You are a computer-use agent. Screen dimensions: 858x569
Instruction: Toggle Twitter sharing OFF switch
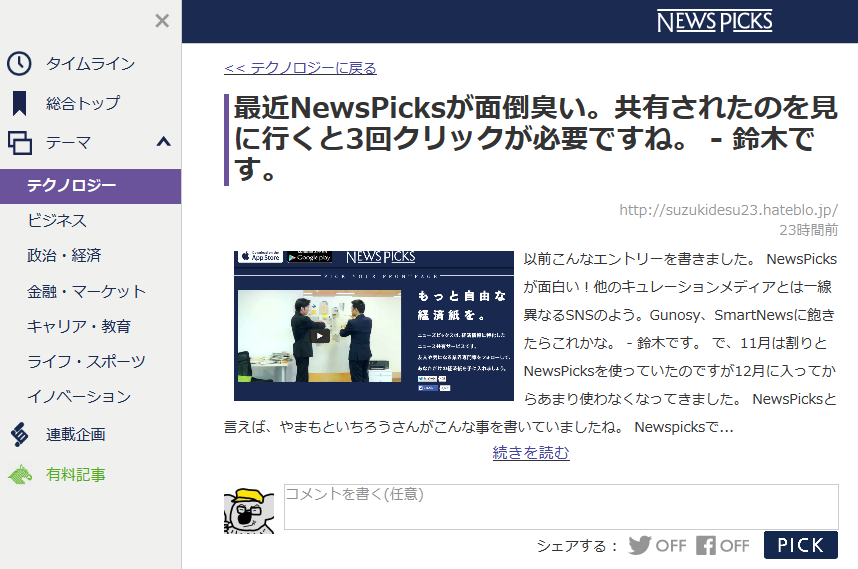657,545
